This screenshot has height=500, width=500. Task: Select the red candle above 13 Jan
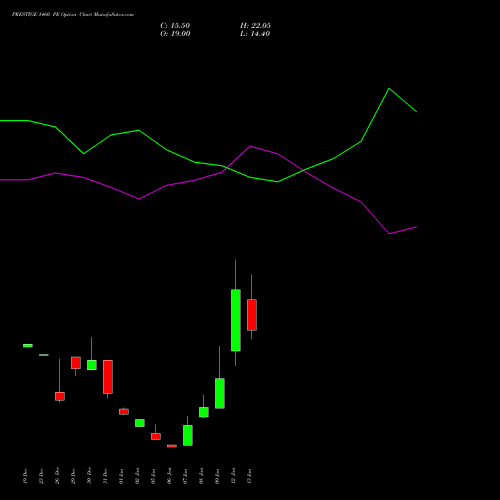click(x=252, y=315)
